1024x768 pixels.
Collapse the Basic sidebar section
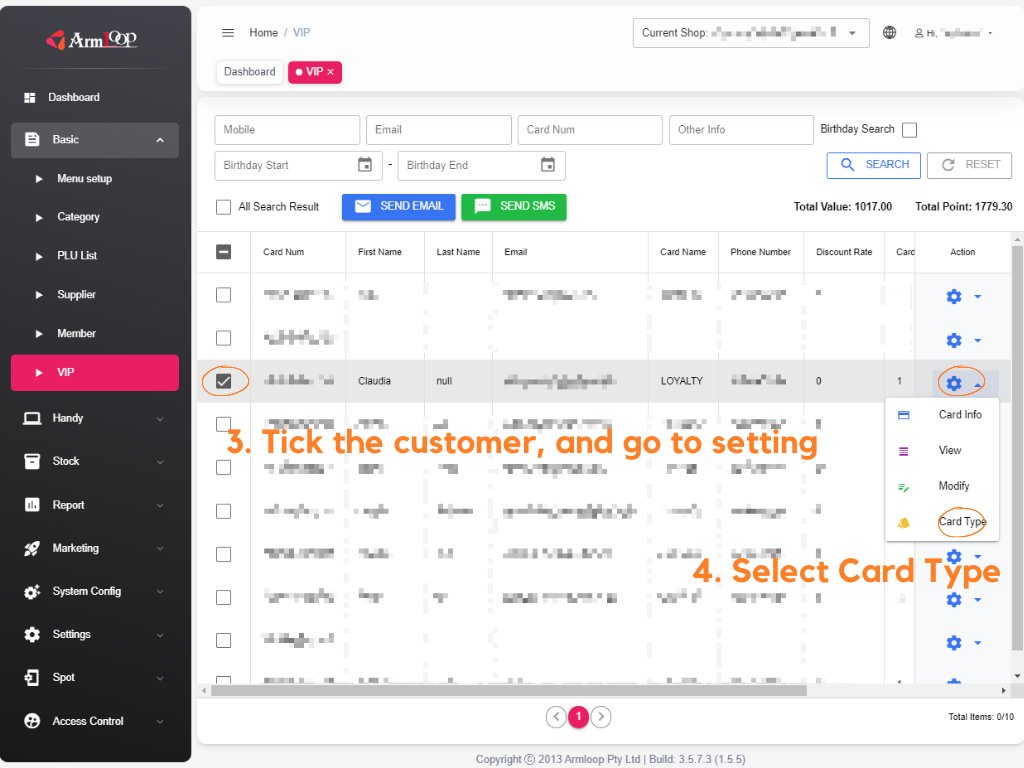pos(160,140)
